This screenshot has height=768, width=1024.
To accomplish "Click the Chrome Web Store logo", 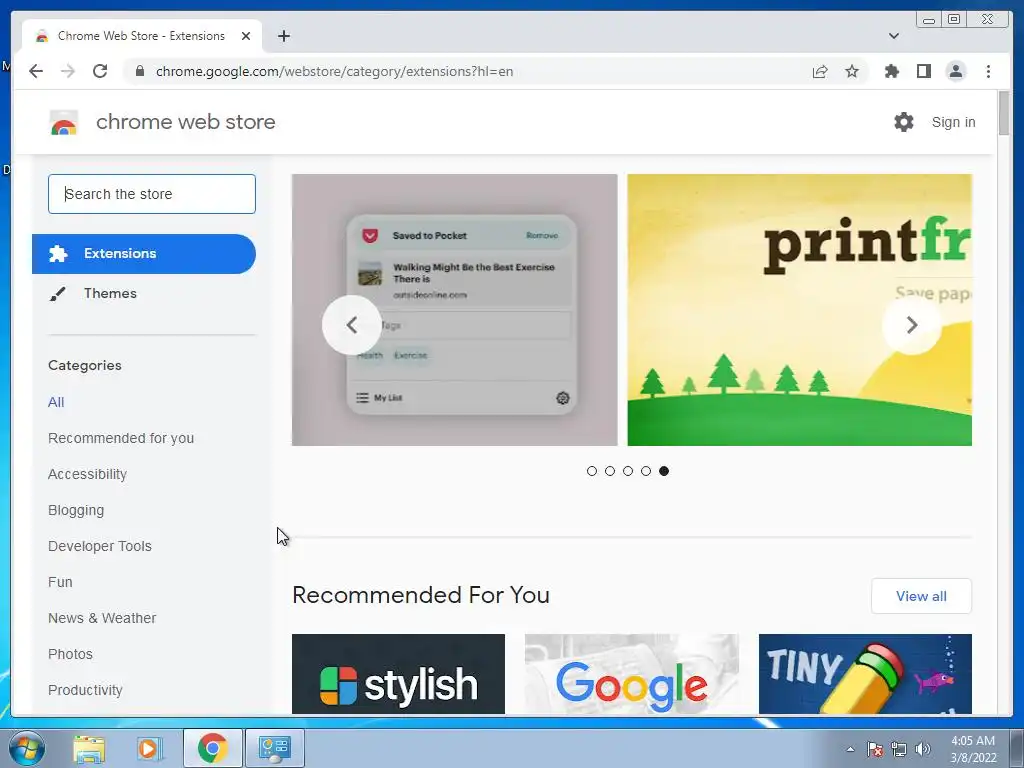I will [64, 122].
